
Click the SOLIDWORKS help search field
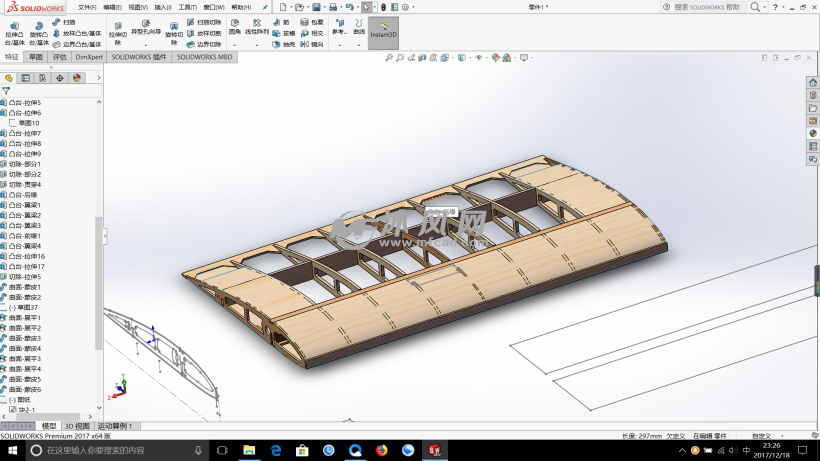tap(707, 7)
